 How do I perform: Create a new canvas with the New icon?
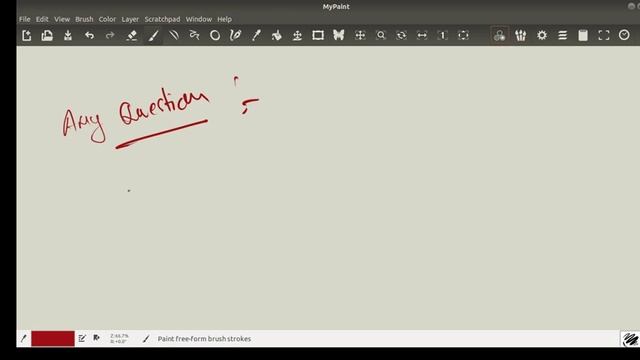coord(27,36)
